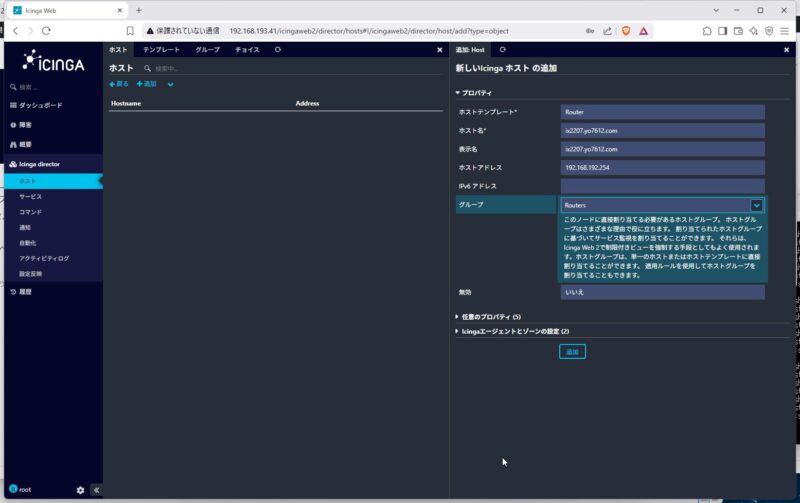Open the Brave shields icon
This screenshot has height=503, width=800.
[626, 31]
